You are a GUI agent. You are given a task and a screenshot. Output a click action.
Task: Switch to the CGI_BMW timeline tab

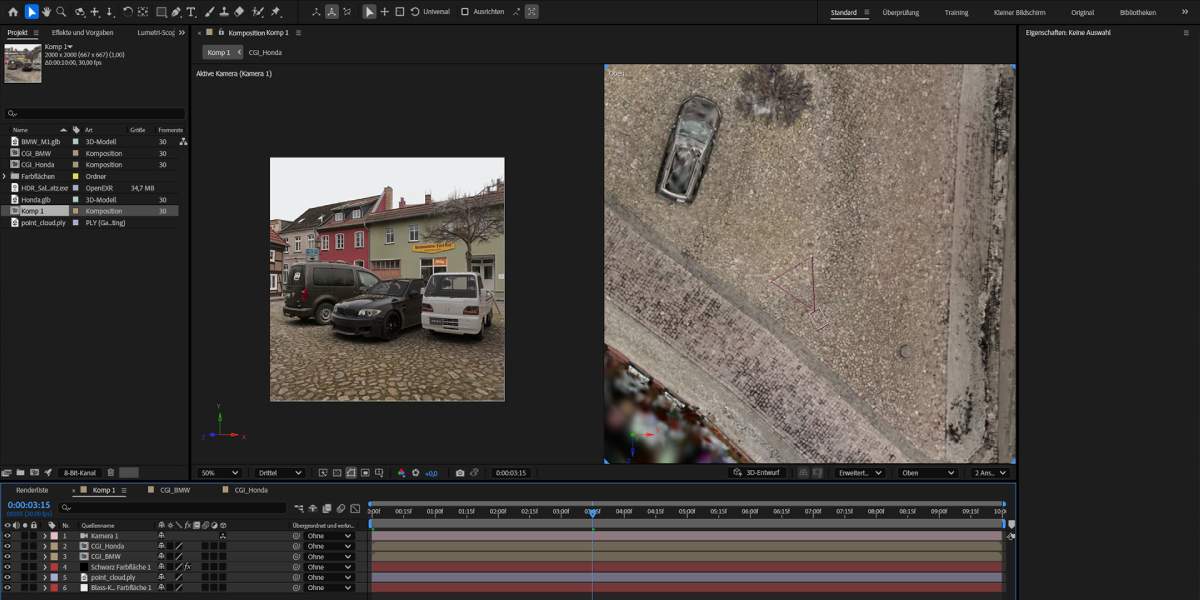coord(174,491)
